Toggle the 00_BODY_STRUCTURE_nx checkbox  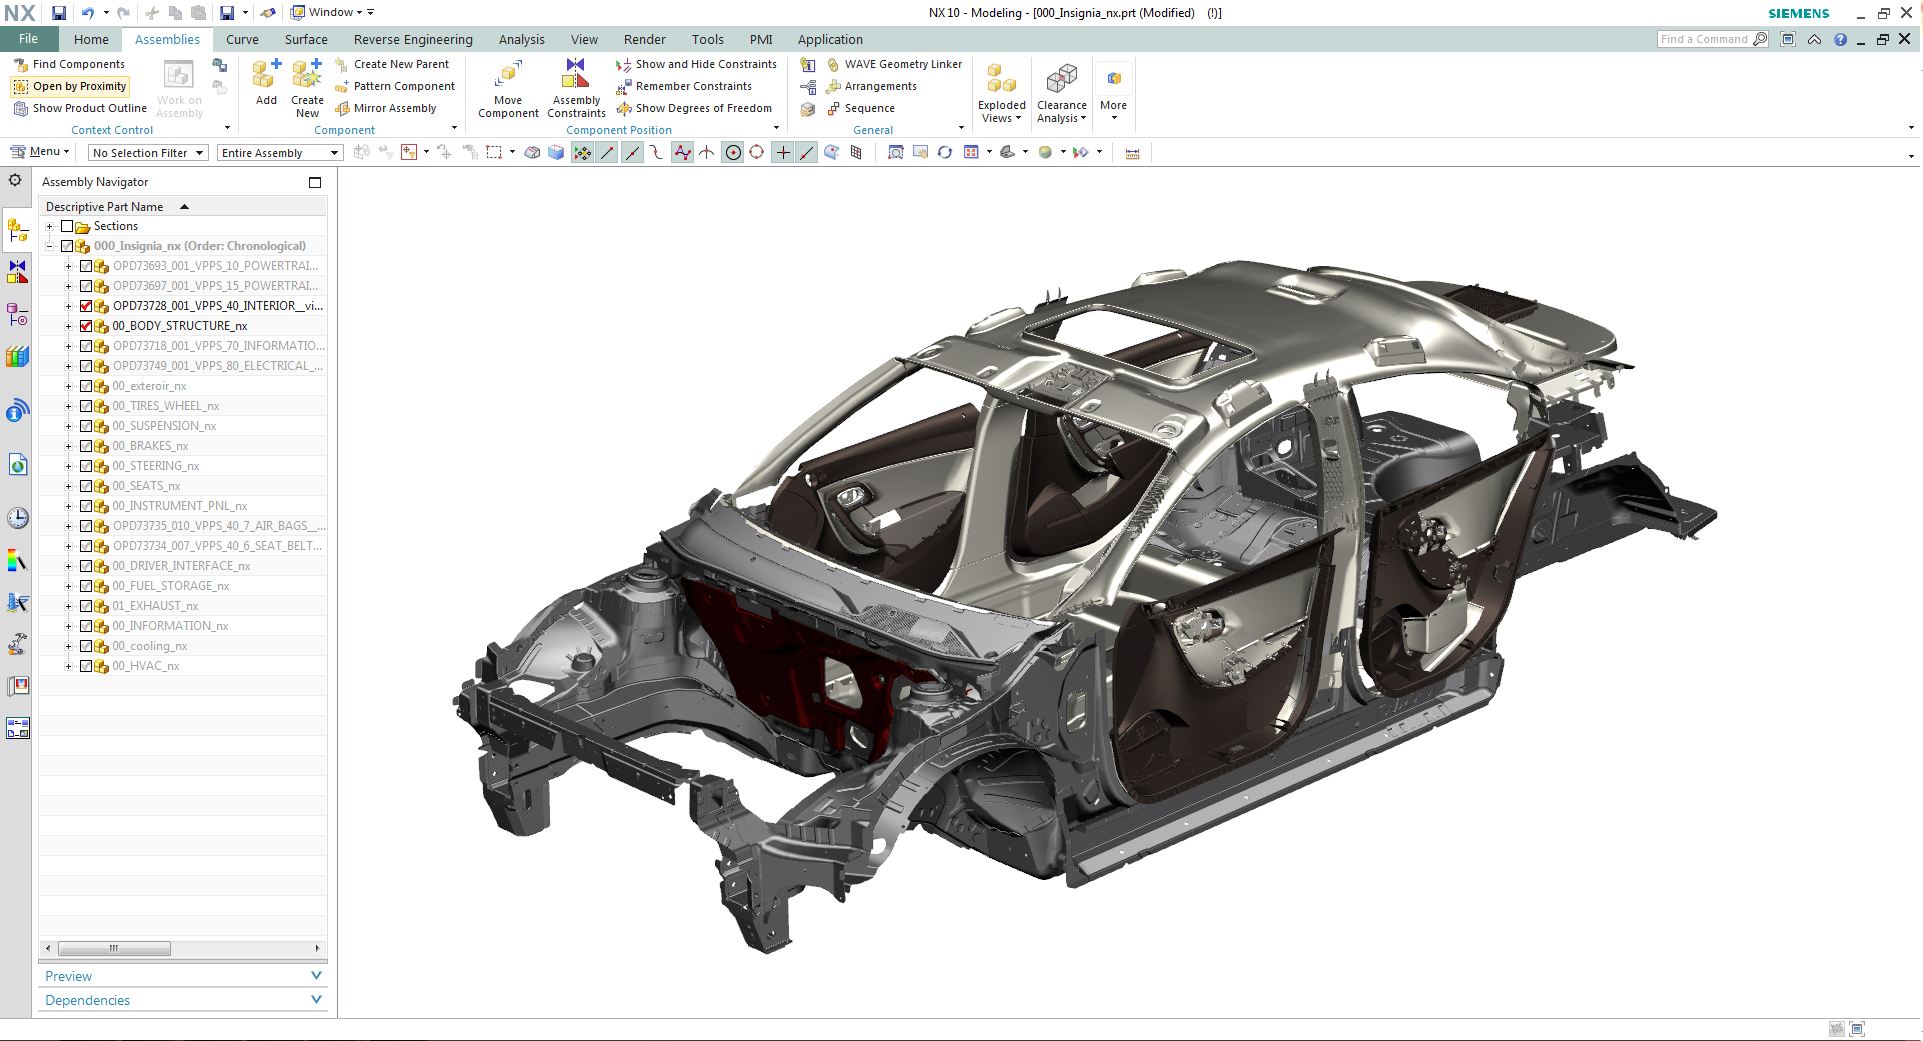86,326
